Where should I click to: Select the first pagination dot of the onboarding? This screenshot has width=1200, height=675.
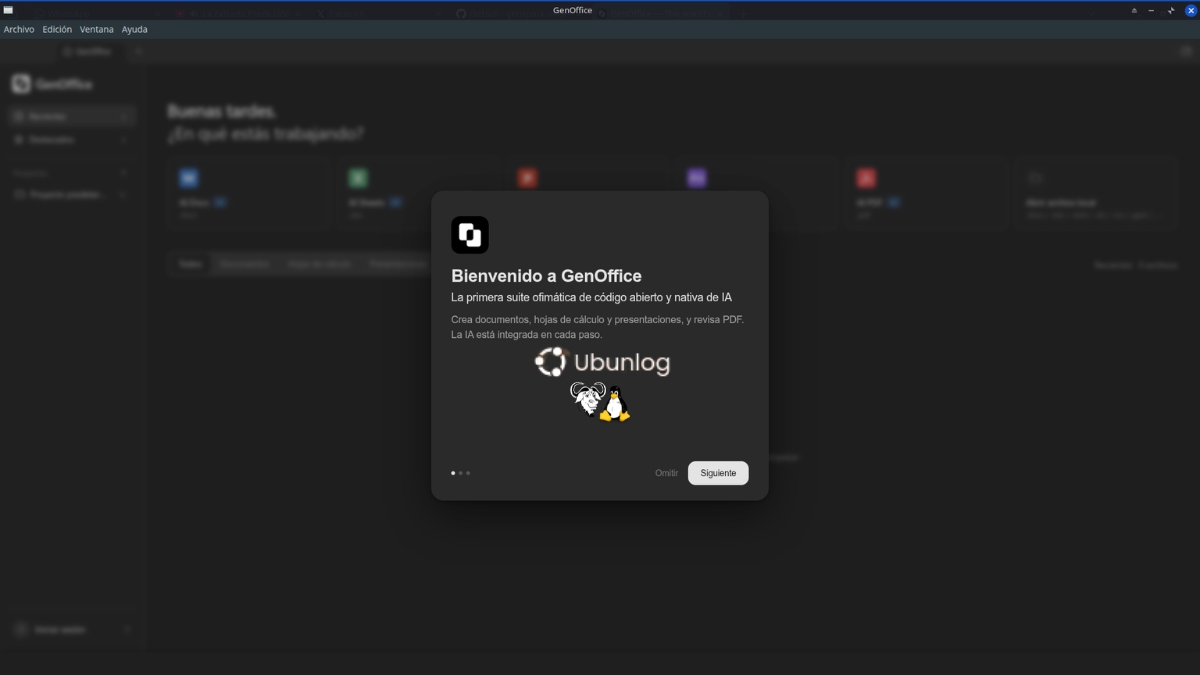(x=453, y=473)
